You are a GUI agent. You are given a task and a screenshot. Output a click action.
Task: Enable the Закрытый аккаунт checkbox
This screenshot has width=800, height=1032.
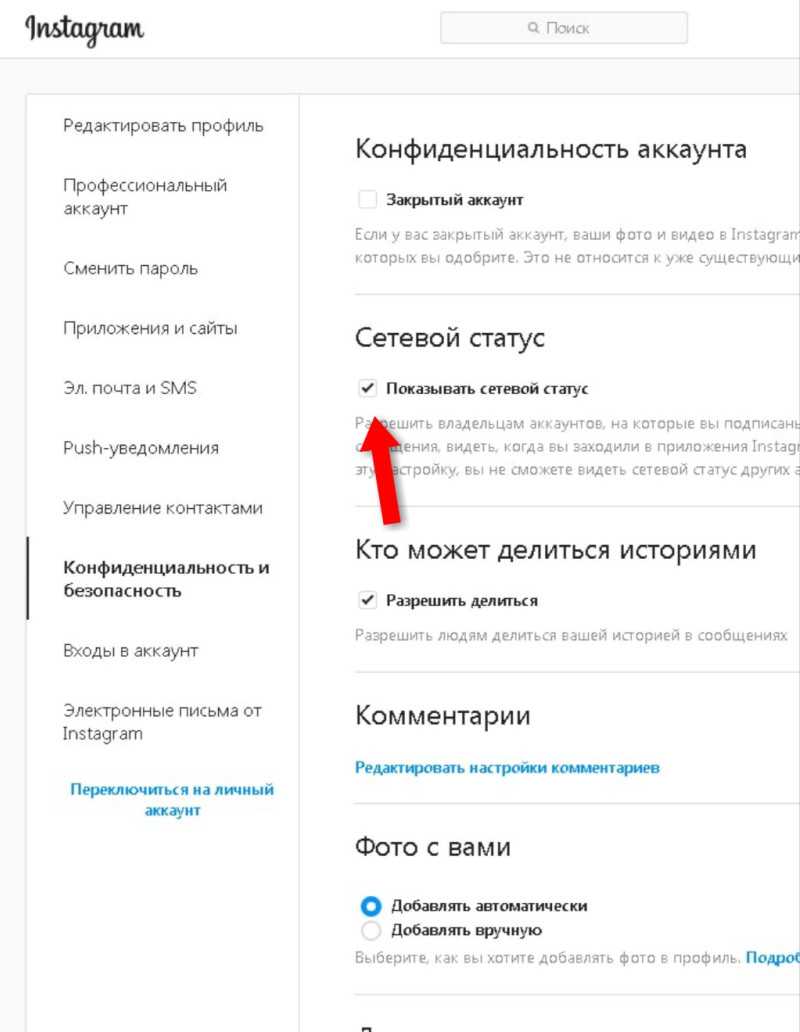coord(367,199)
